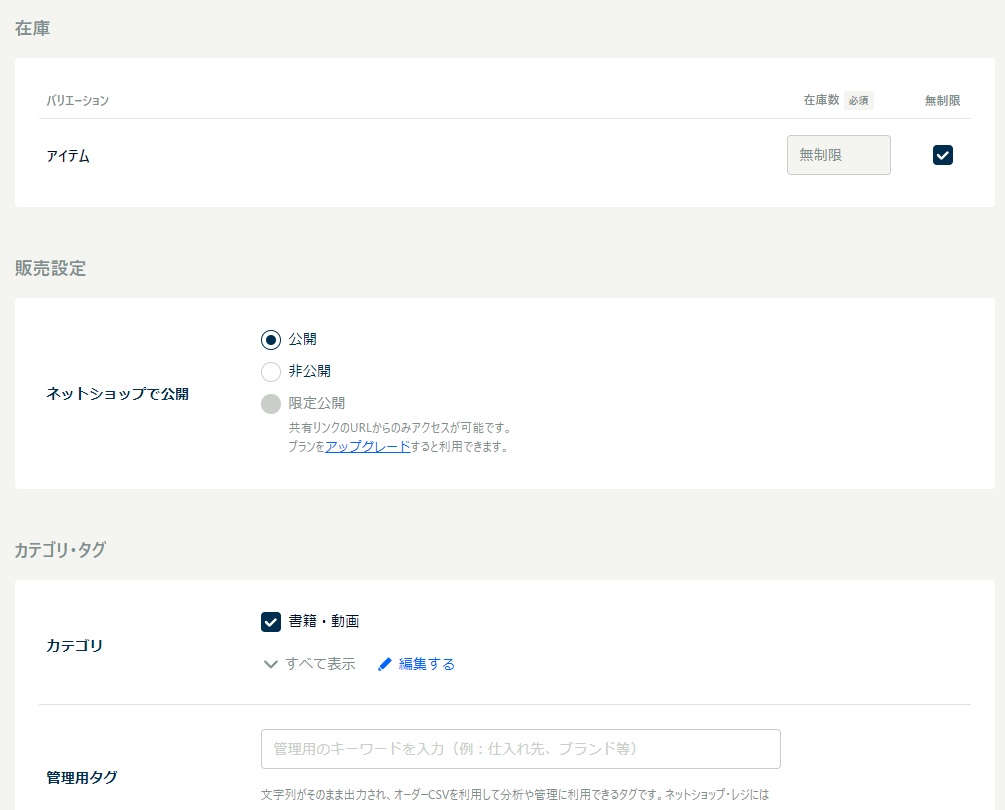Viewport: 1005px width, 810px height.
Task: Select the 公開 radio button
Action: 270,340
